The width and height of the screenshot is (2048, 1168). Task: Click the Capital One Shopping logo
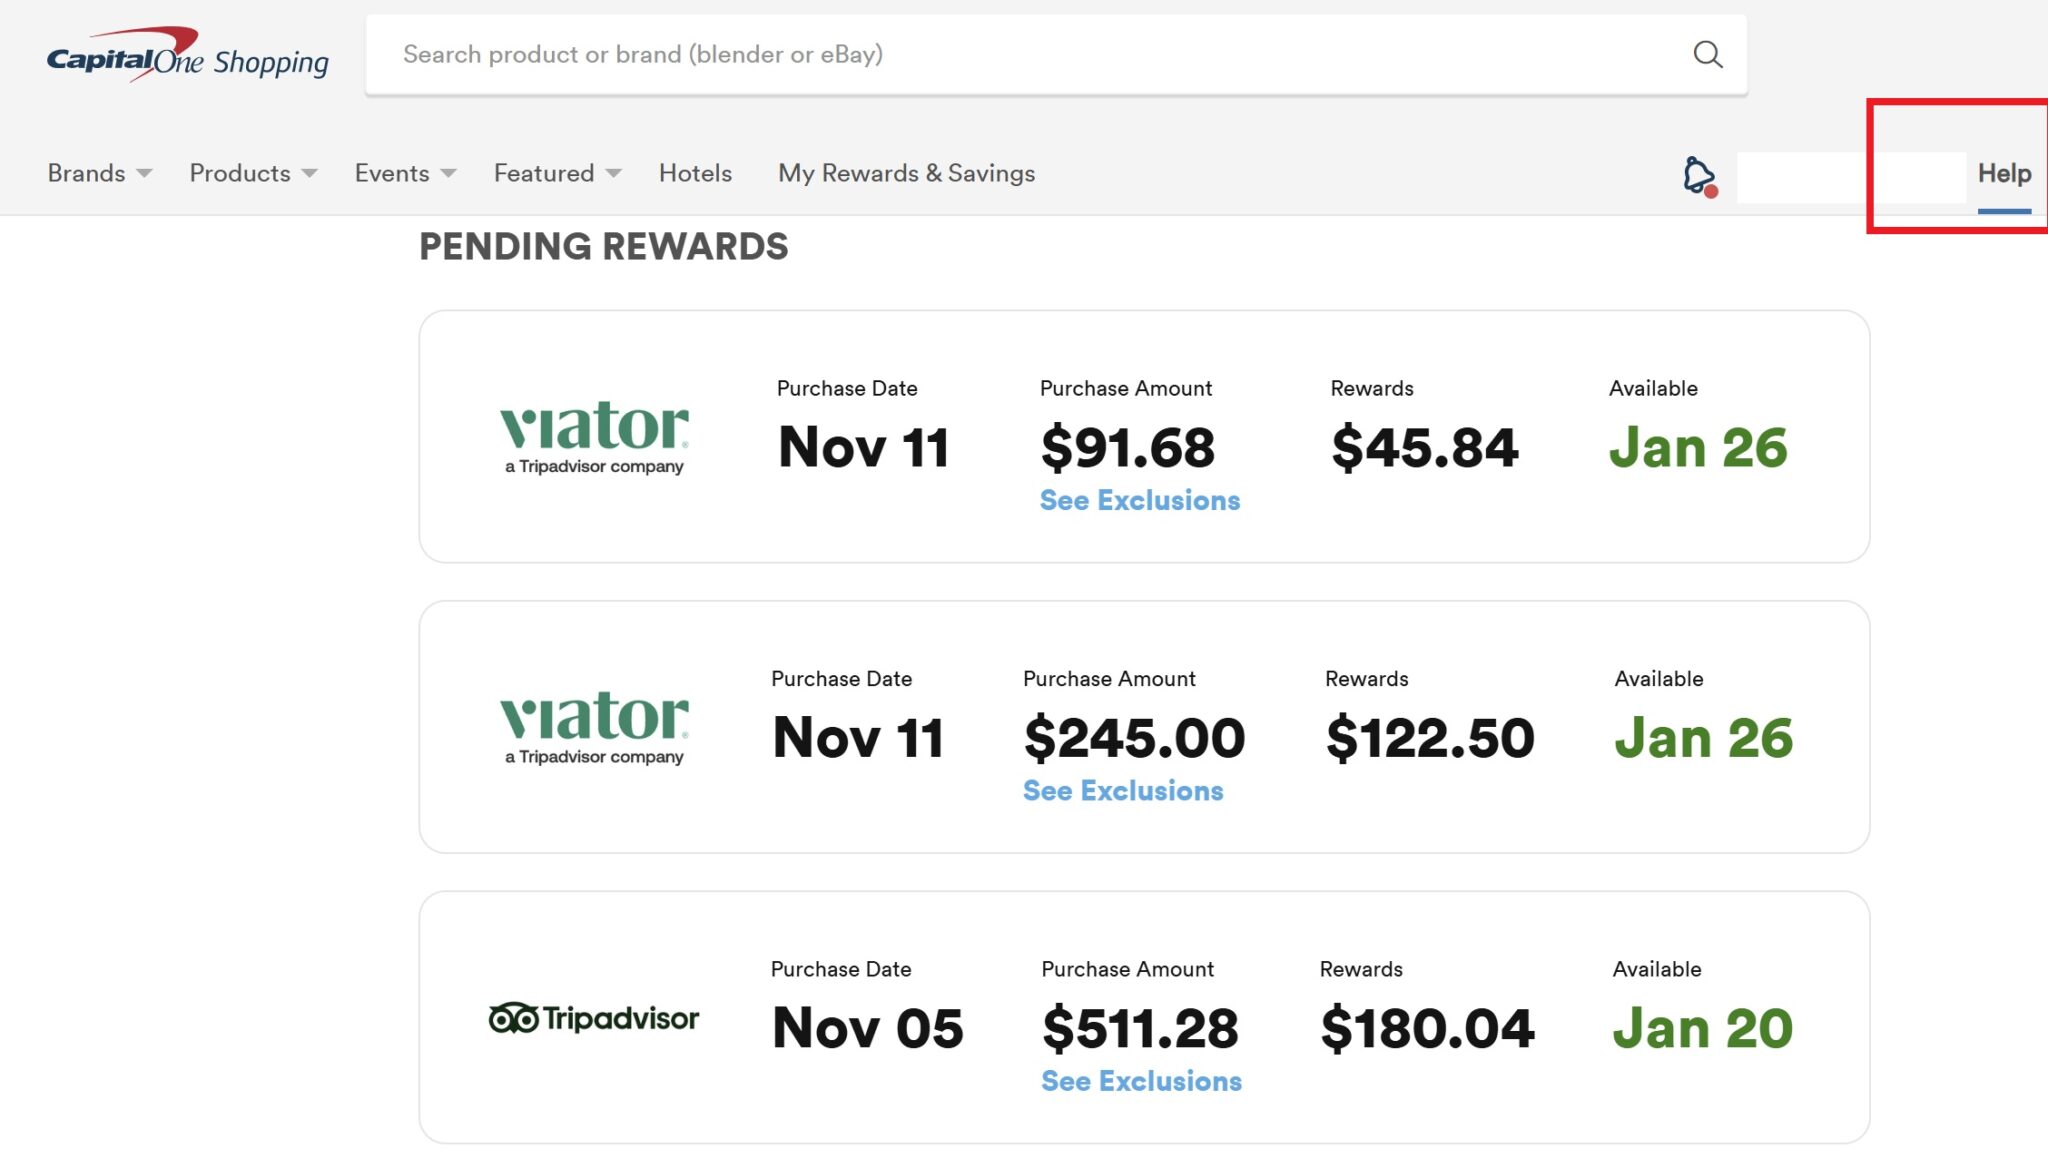click(x=187, y=56)
